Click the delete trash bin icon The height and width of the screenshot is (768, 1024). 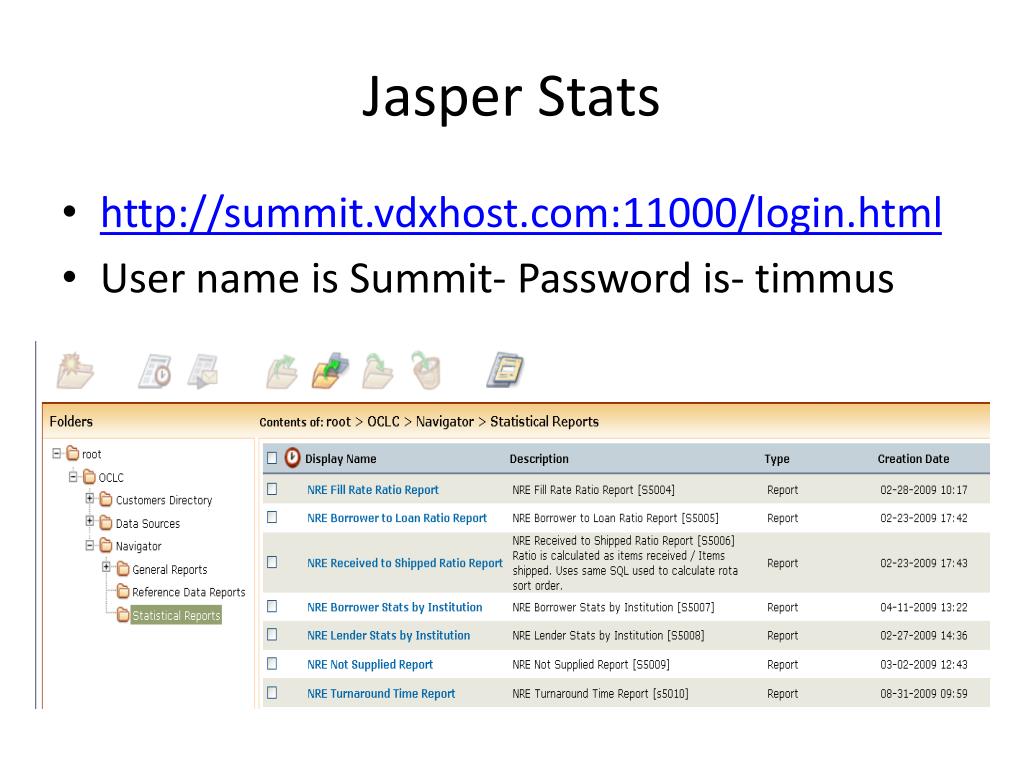426,370
